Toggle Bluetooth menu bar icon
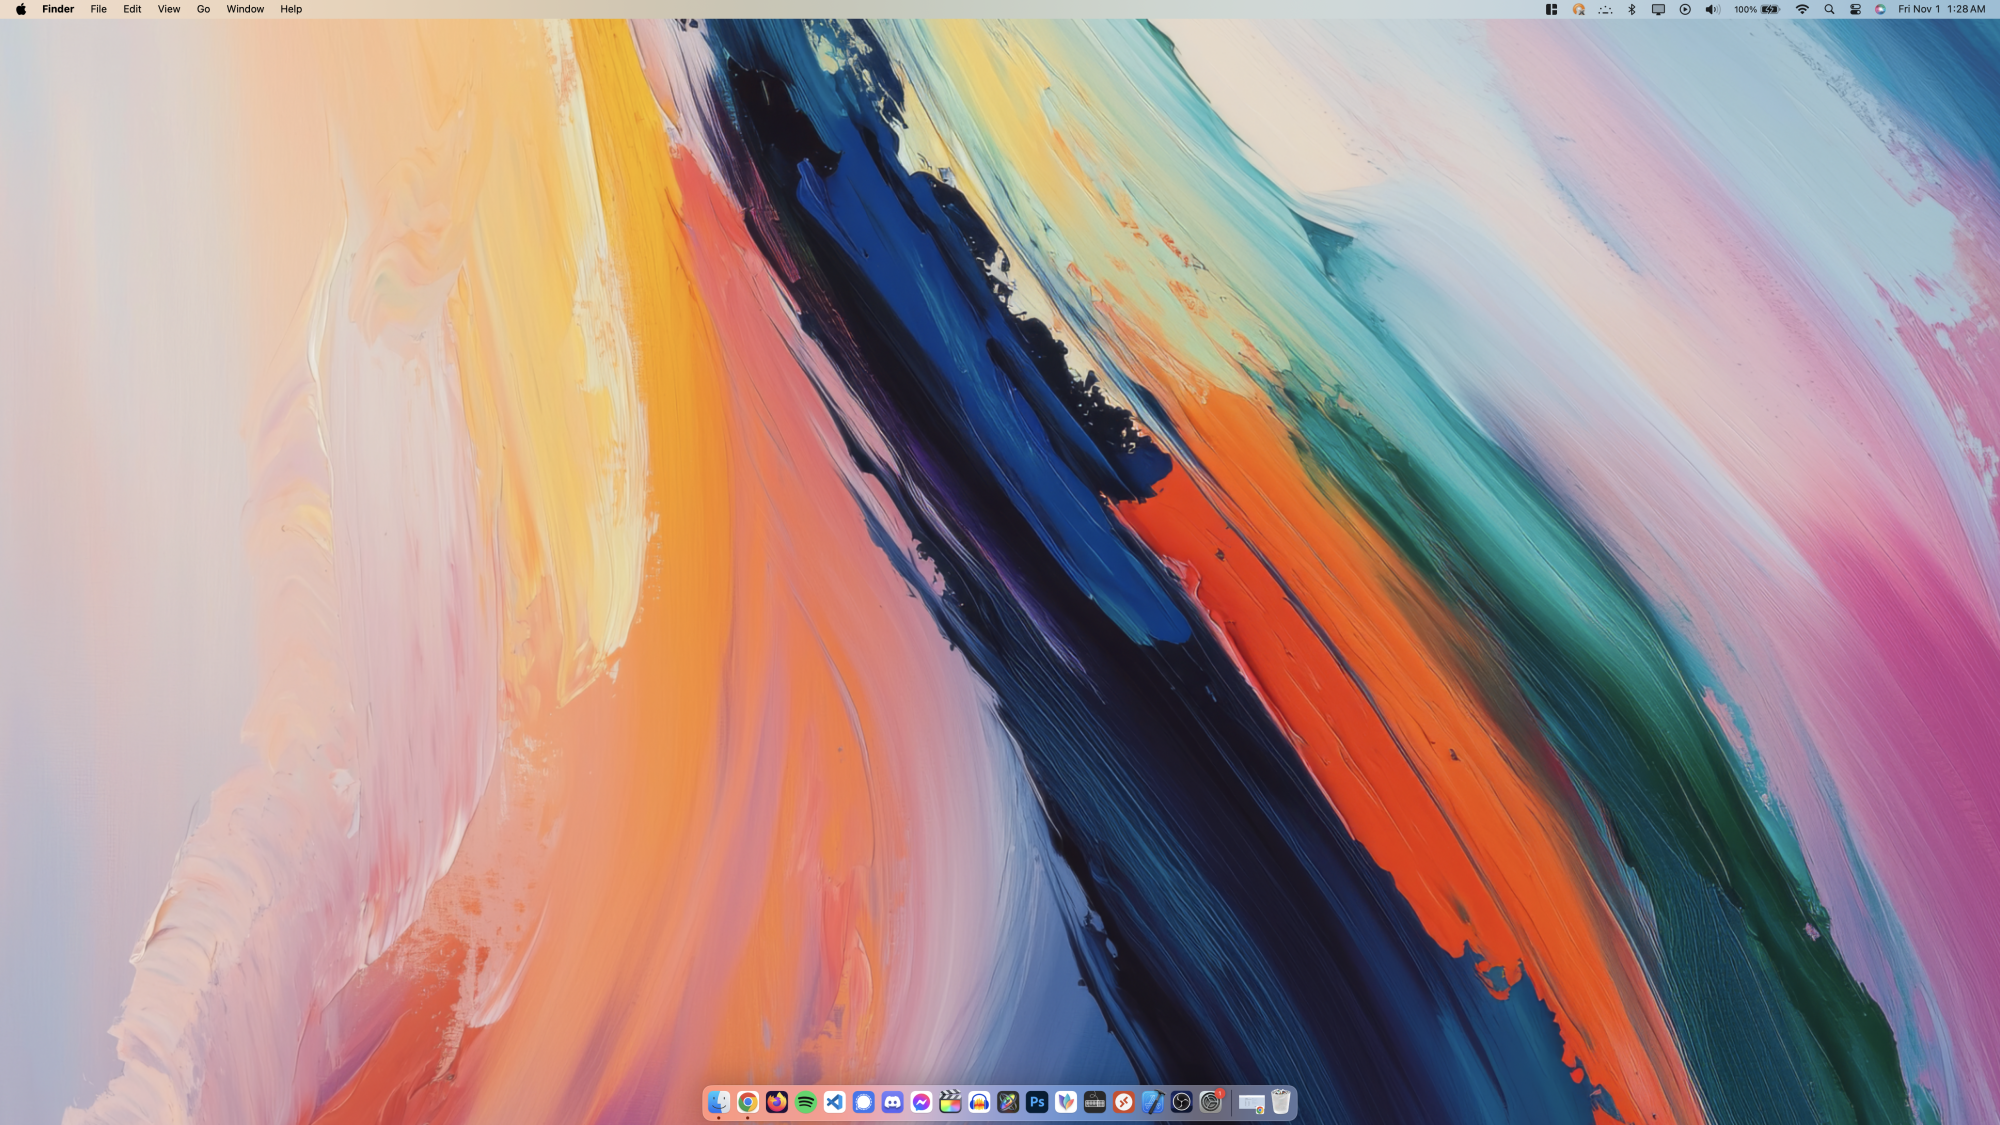 [1632, 9]
